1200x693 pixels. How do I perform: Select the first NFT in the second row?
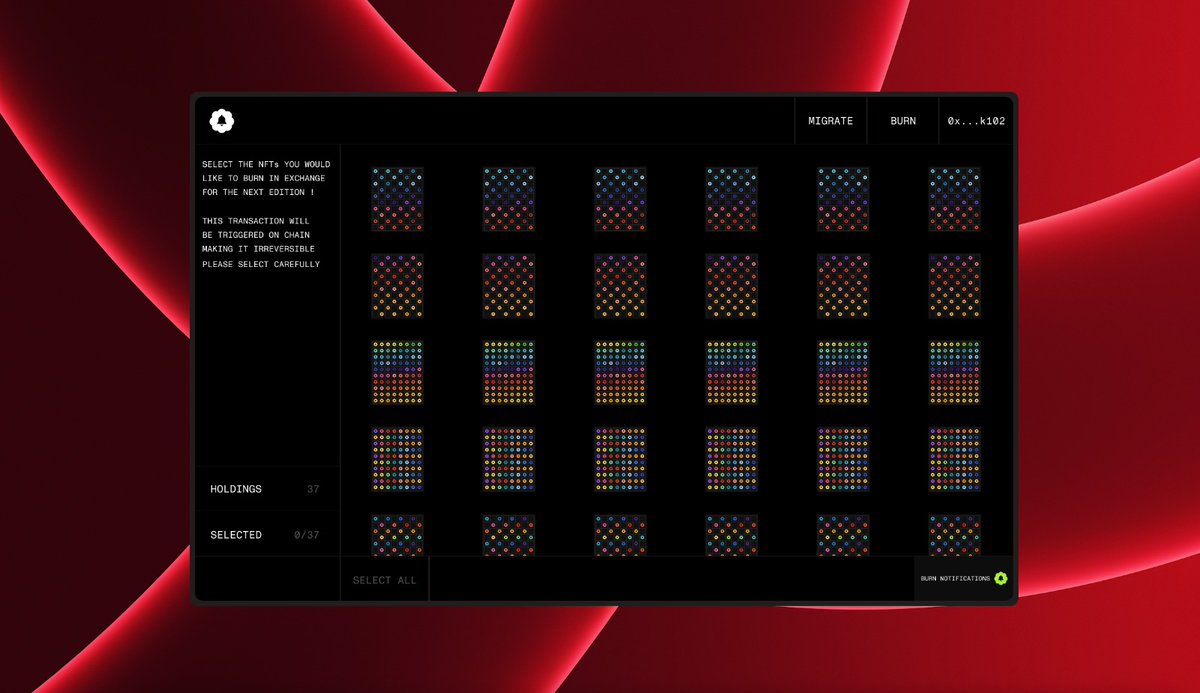click(x=397, y=286)
